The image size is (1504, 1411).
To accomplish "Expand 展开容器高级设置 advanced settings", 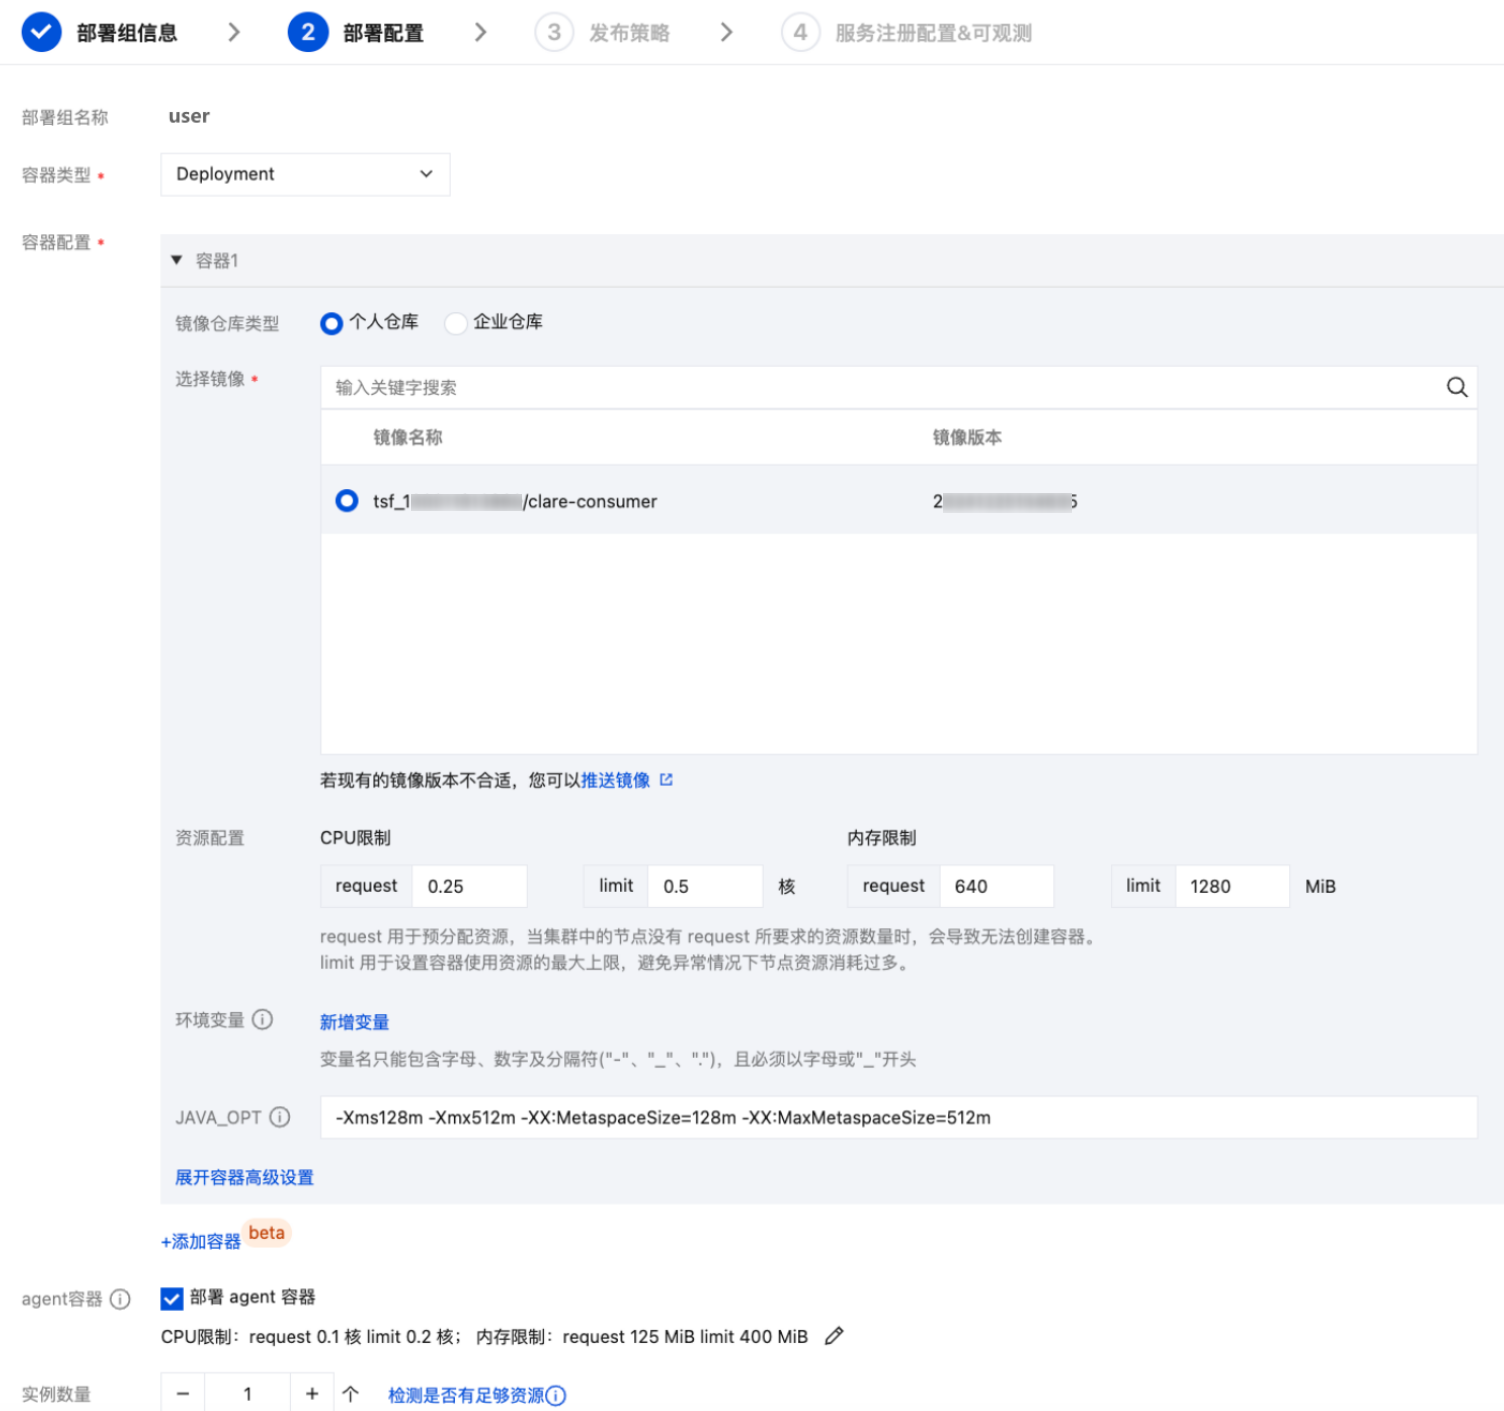I will [x=244, y=1177].
